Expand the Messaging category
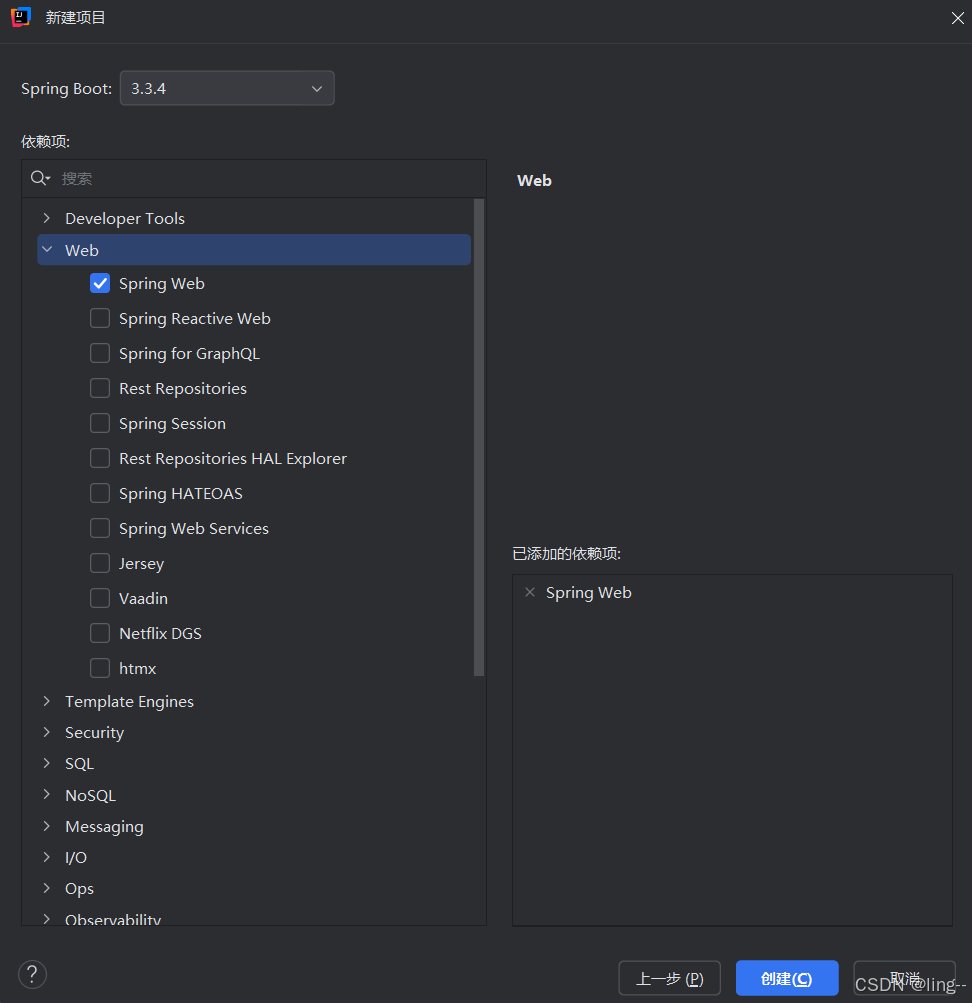The width and height of the screenshot is (972, 1003). [x=47, y=826]
